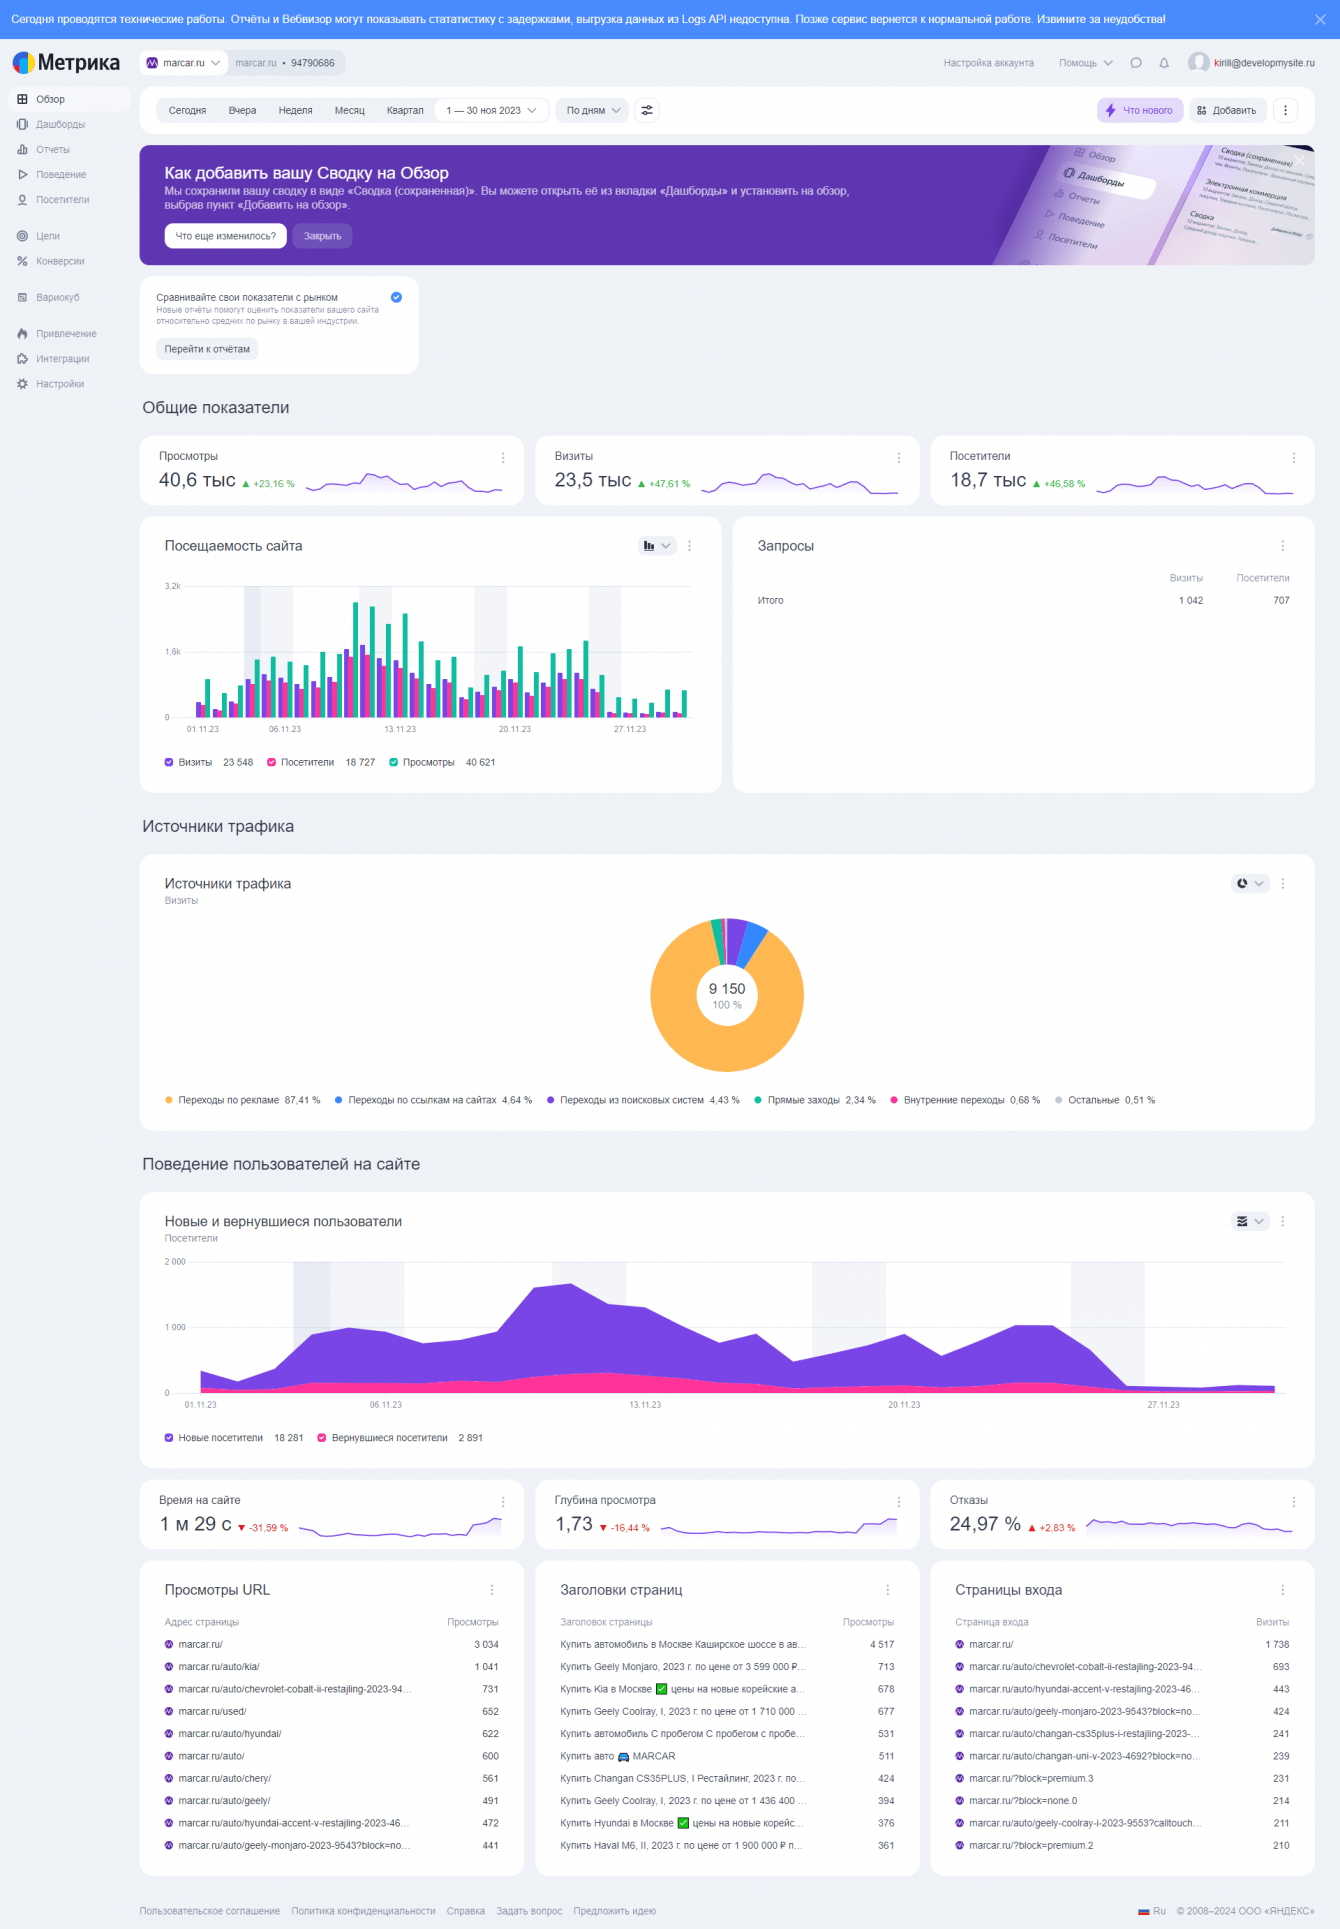The width and height of the screenshot is (1340, 1929).
Task: Click the filter settings sliders icon
Action: tap(647, 111)
